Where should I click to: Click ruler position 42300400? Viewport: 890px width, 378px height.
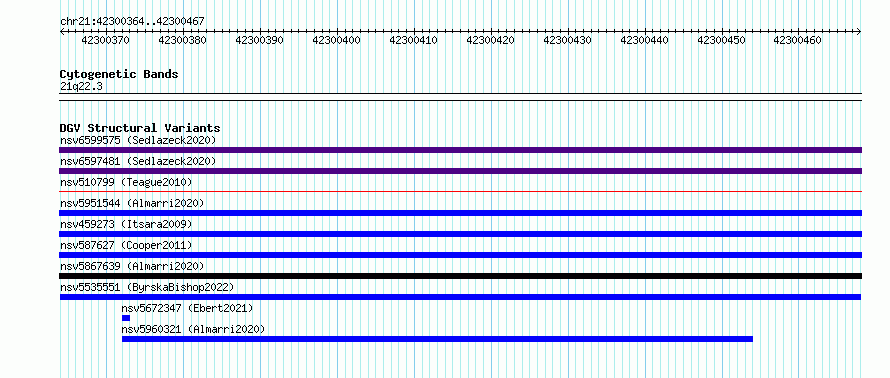(337, 40)
